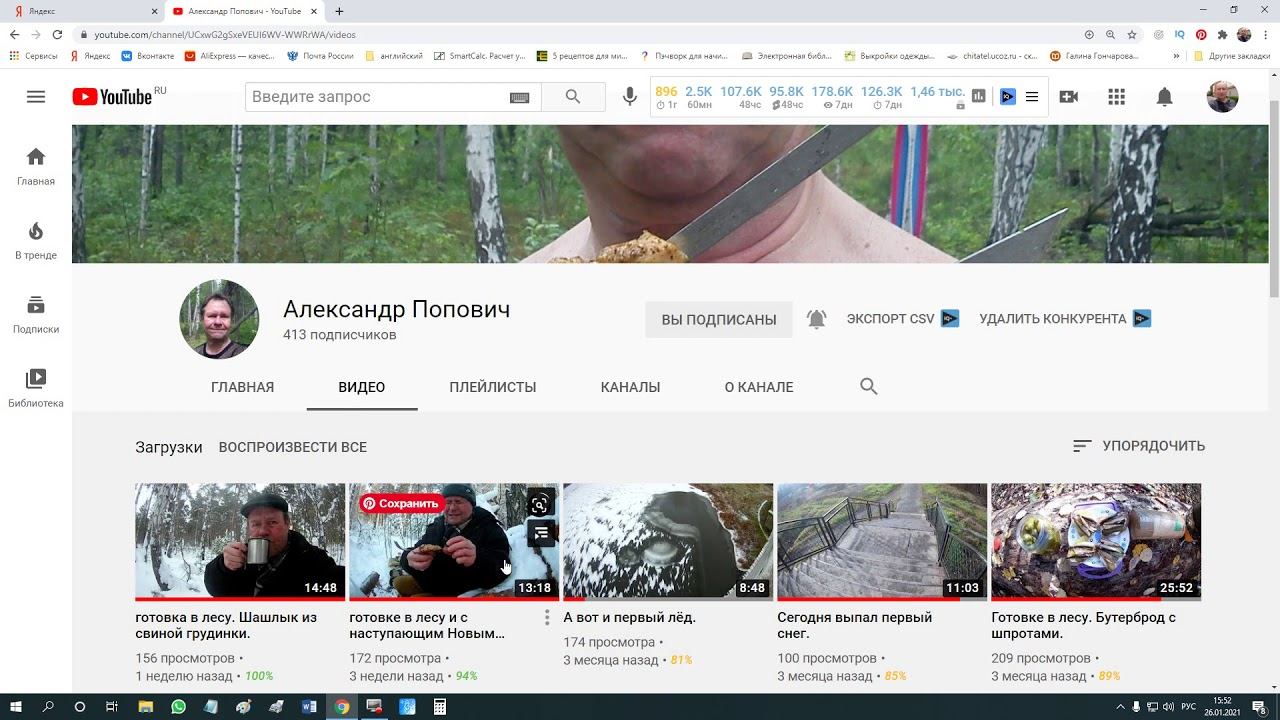
Task: Open the О КАНАЛЕ channel tab
Action: point(759,387)
